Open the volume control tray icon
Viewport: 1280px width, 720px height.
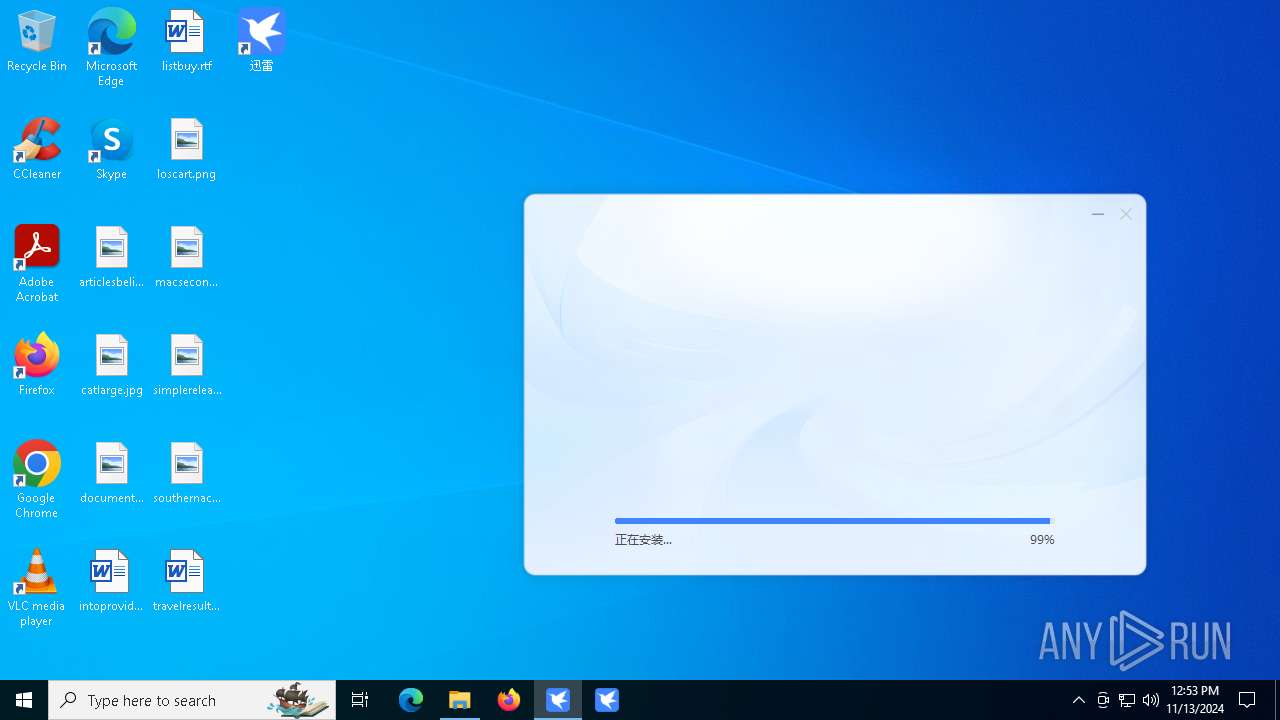(x=1151, y=700)
